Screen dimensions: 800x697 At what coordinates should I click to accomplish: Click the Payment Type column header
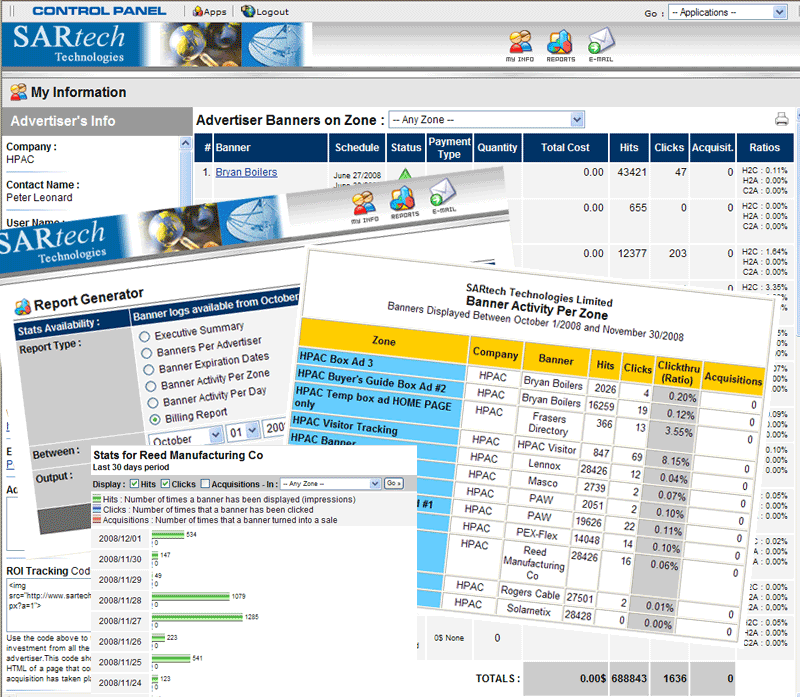(x=449, y=147)
